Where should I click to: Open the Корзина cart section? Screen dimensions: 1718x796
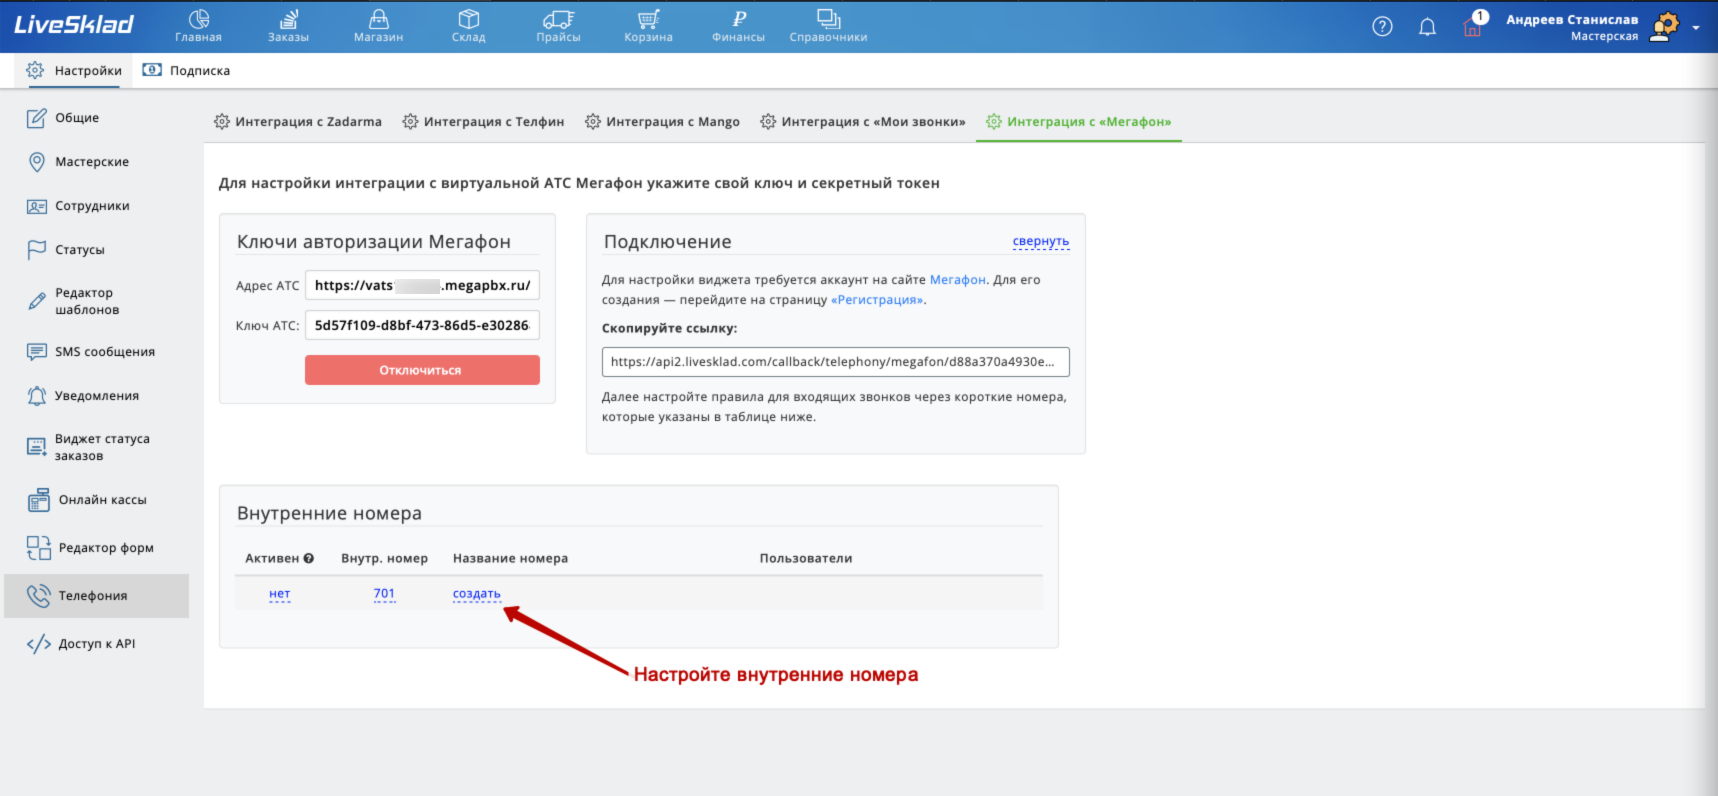[x=648, y=26]
